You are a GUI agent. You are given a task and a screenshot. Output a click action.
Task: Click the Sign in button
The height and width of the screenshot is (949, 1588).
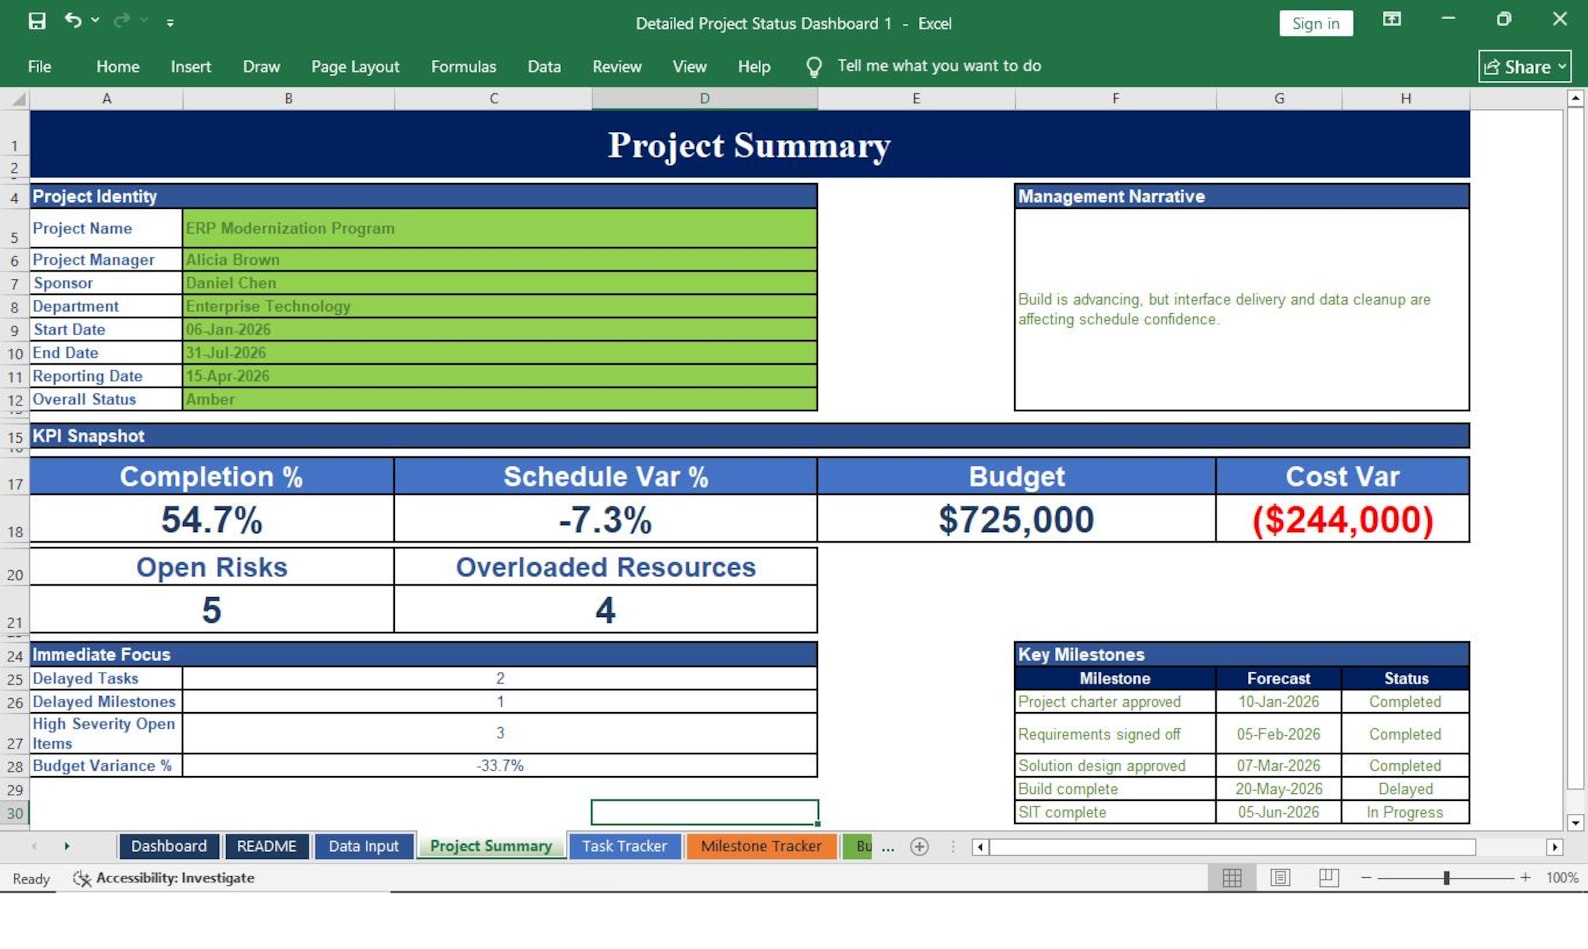point(1315,23)
